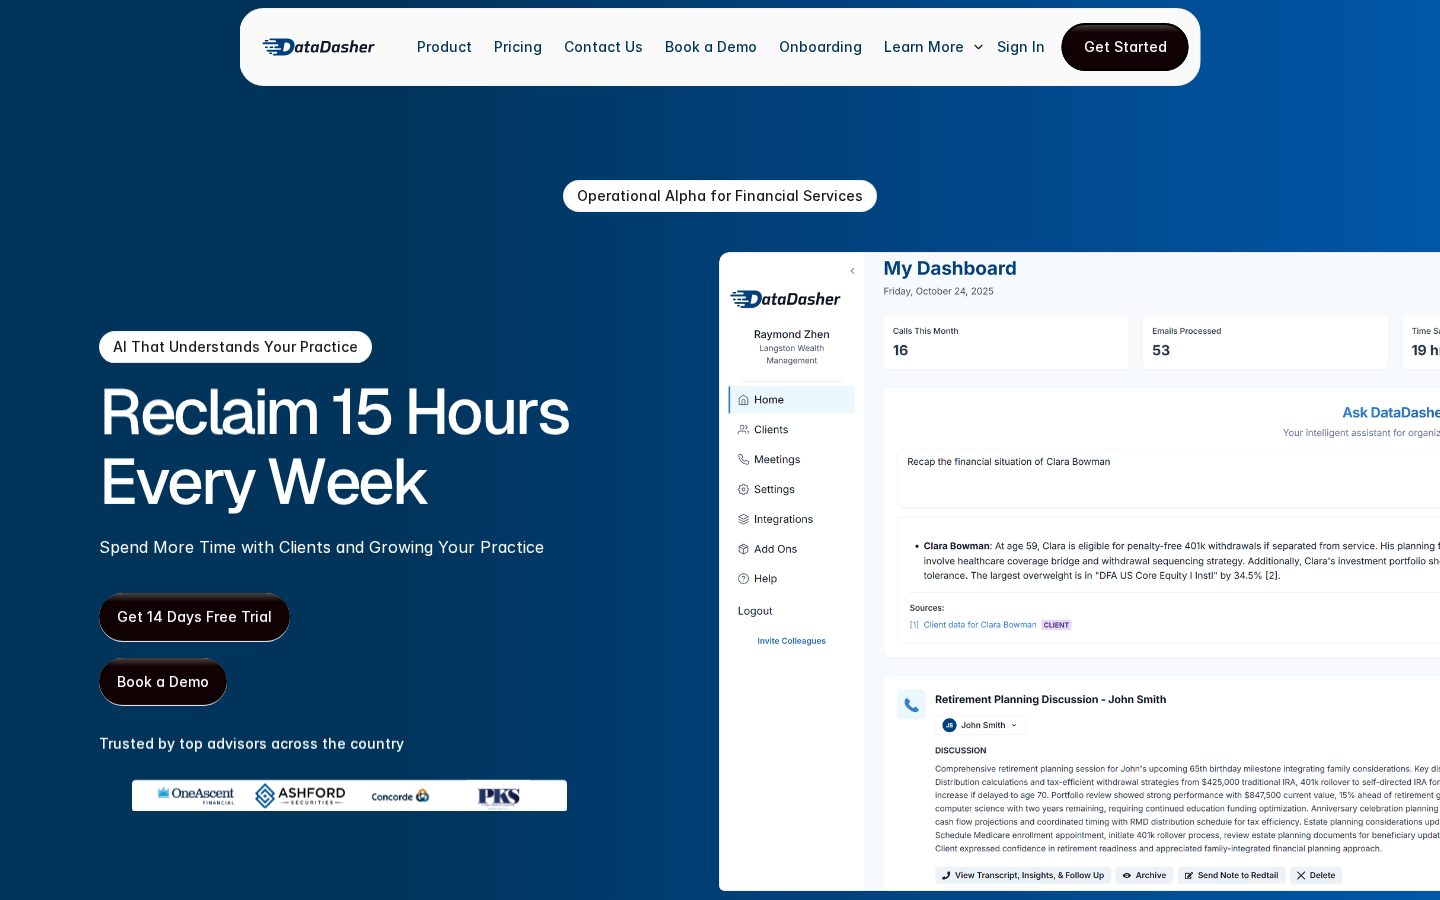Open Contact Us in the navbar

[x=603, y=47]
